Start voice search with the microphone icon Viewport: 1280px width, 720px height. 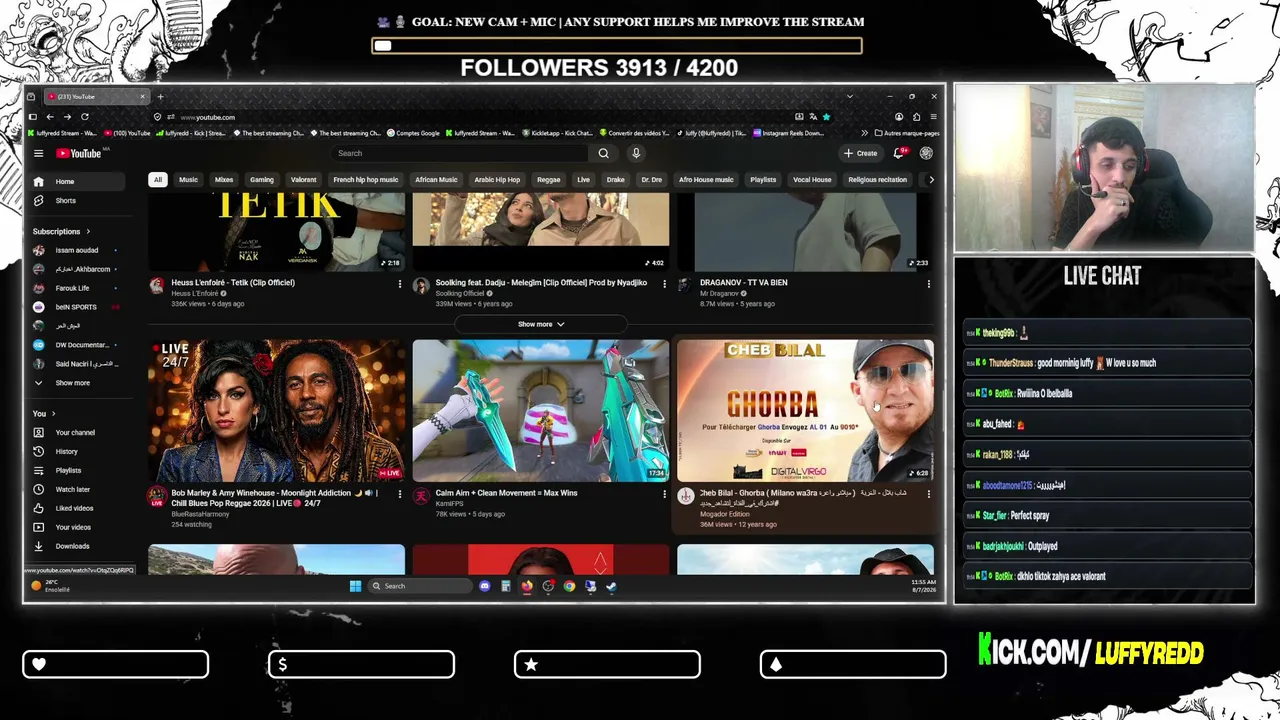point(636,153)
